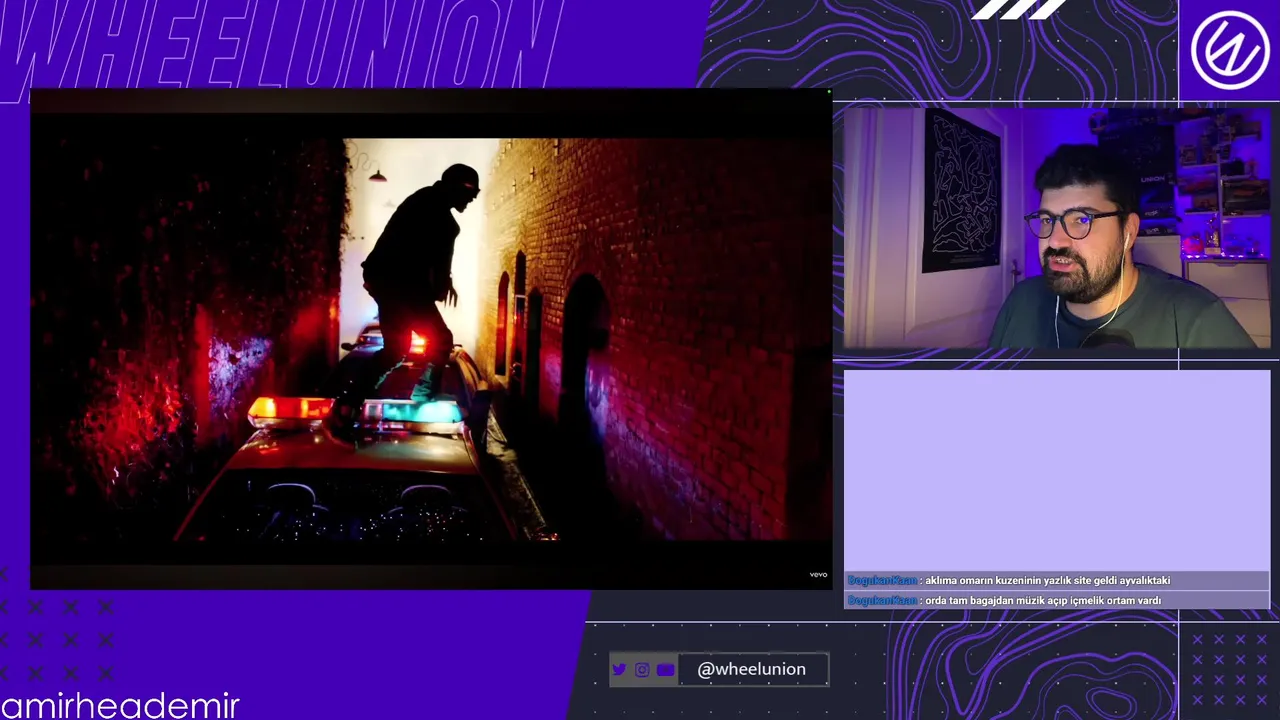Click the @wheelunion handle label
The image size is (1280, 720).
pos(752,669)
